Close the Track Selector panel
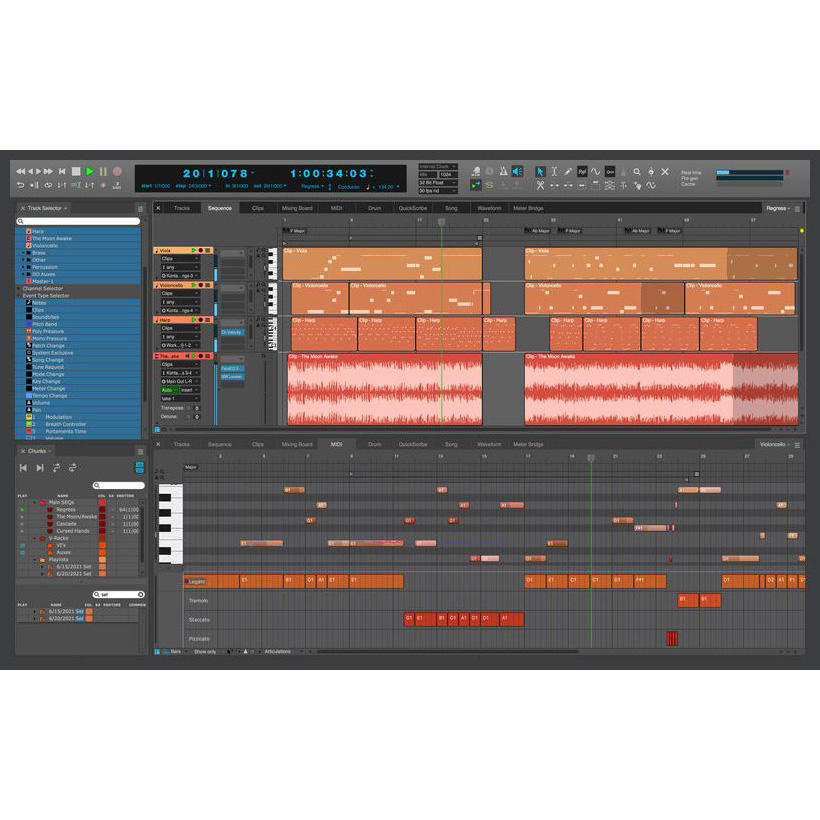The height and width of the screenshot is (820, 820). tap(22, 208)
